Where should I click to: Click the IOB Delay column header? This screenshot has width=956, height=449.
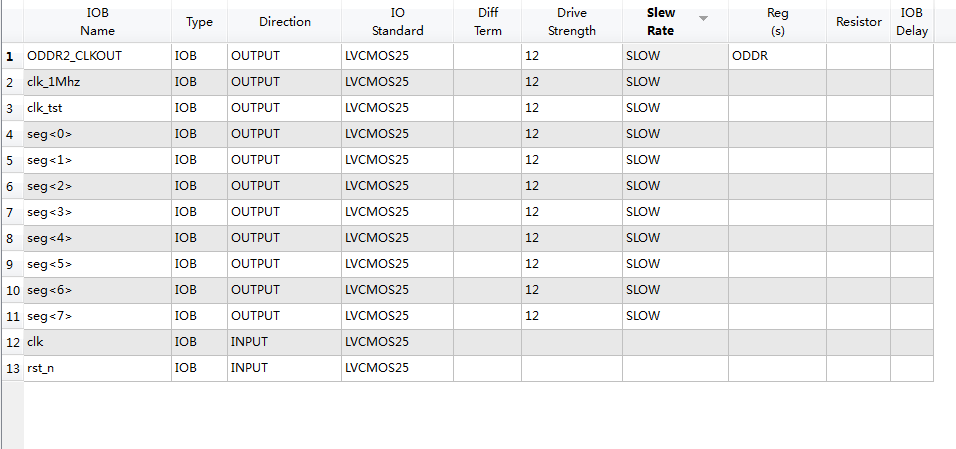911,22
